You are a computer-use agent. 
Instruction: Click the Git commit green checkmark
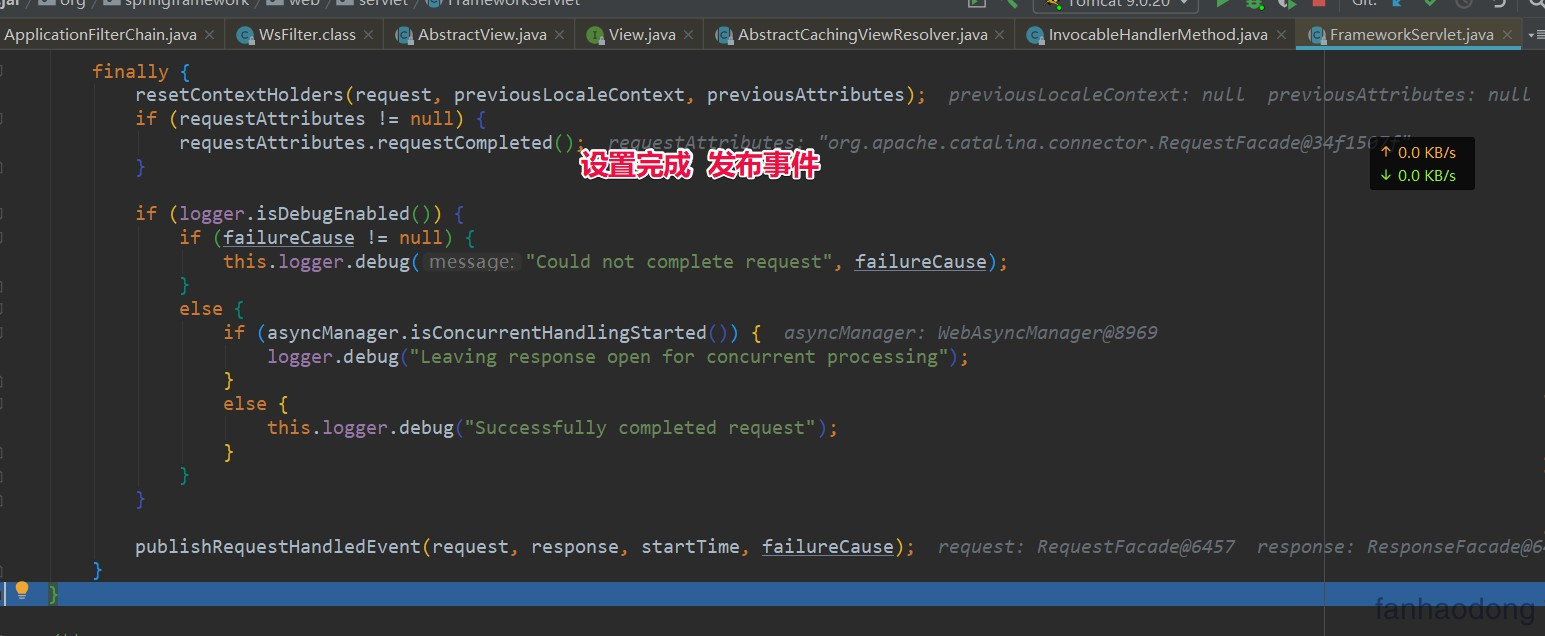point(1431,3)
